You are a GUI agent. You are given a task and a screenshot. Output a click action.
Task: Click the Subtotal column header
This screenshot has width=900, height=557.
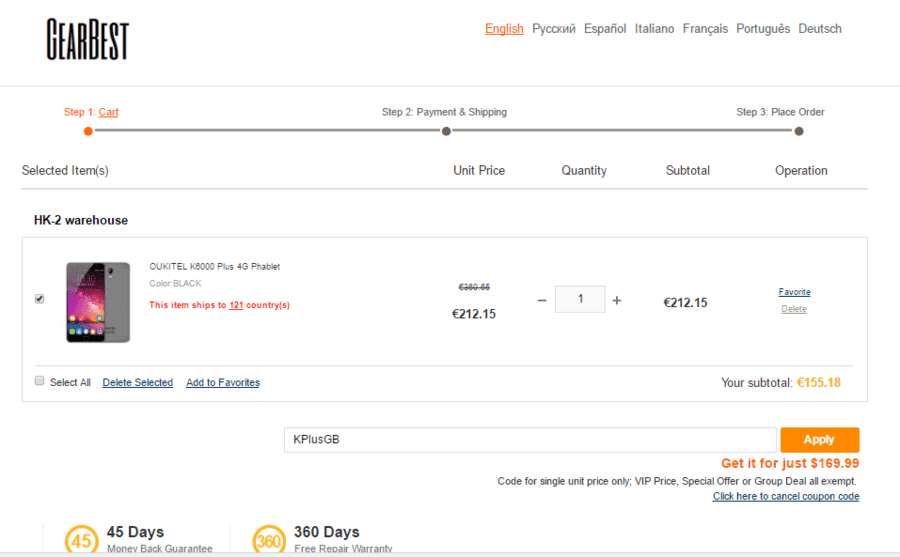coord(688,171)
